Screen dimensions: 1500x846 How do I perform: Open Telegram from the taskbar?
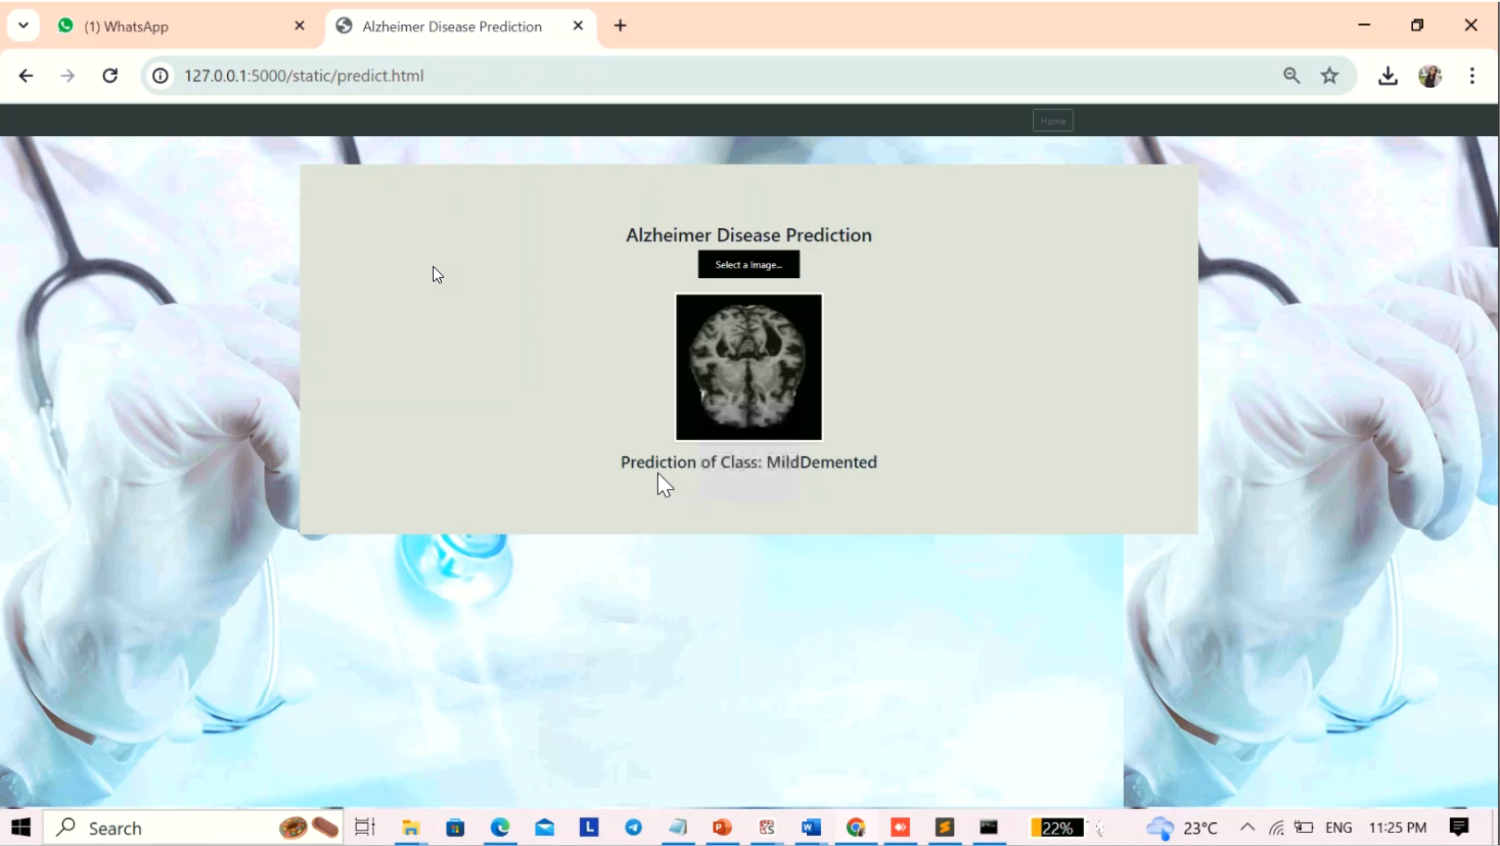pyautogui.click(x=632, y=827)
